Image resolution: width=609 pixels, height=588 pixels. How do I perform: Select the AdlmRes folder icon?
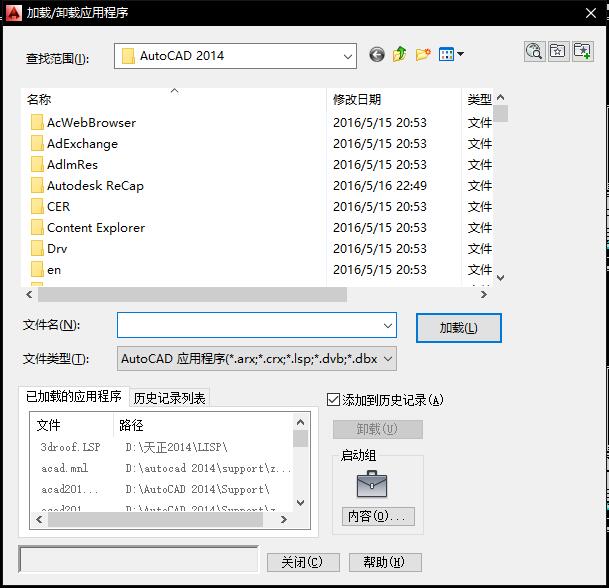point(37,164)
